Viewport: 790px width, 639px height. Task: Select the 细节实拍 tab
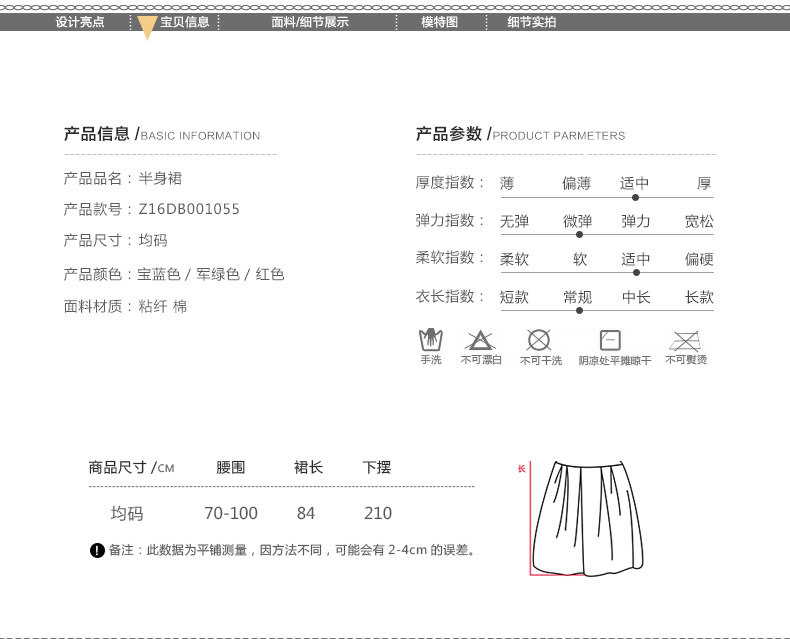coord(531,22)
